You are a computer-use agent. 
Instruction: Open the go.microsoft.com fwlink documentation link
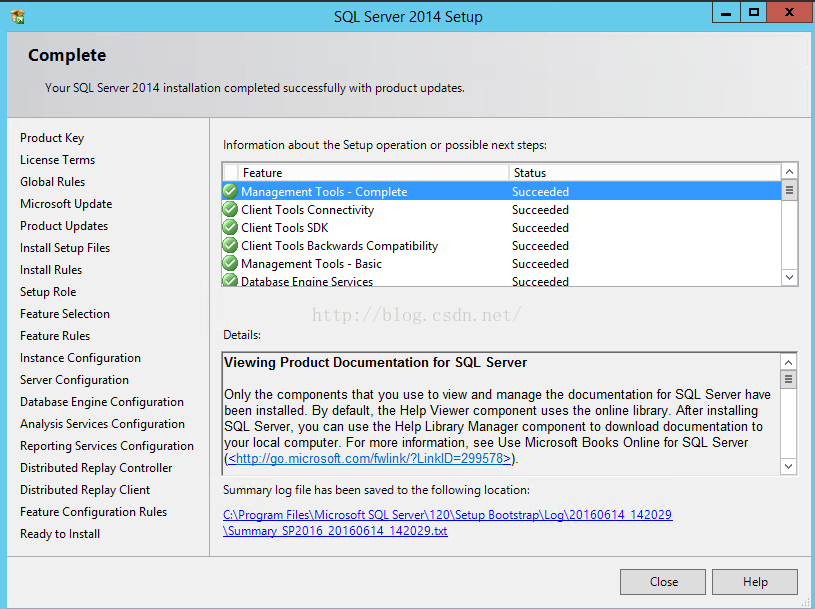click(370, 458)
